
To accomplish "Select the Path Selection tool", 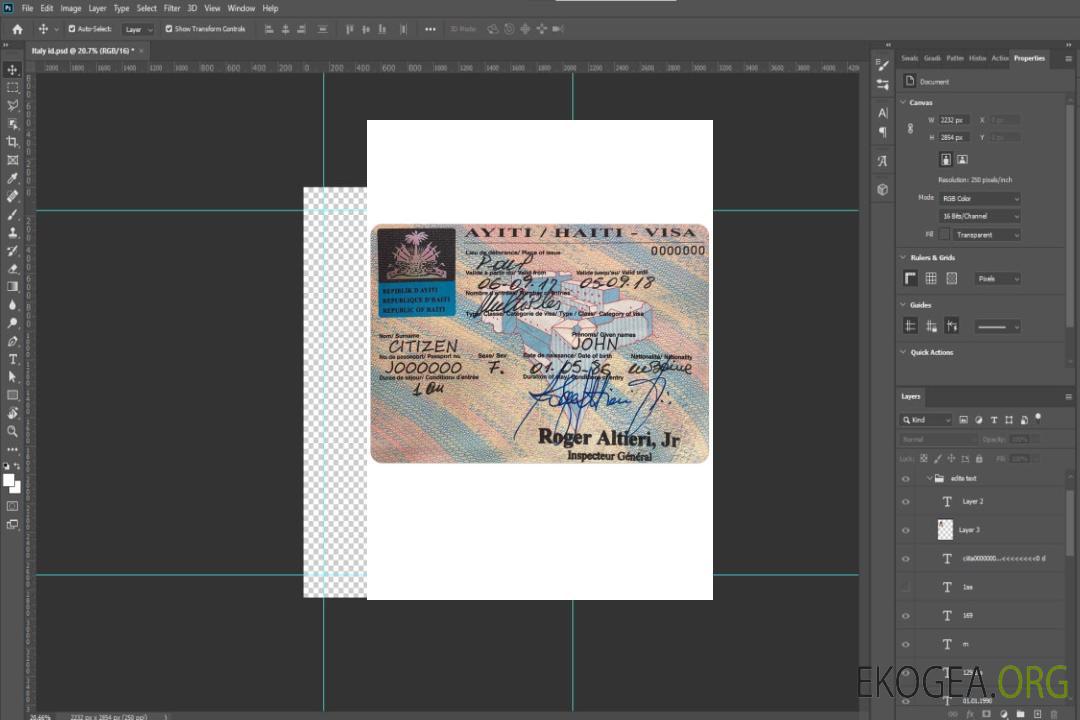I will 12,377.
